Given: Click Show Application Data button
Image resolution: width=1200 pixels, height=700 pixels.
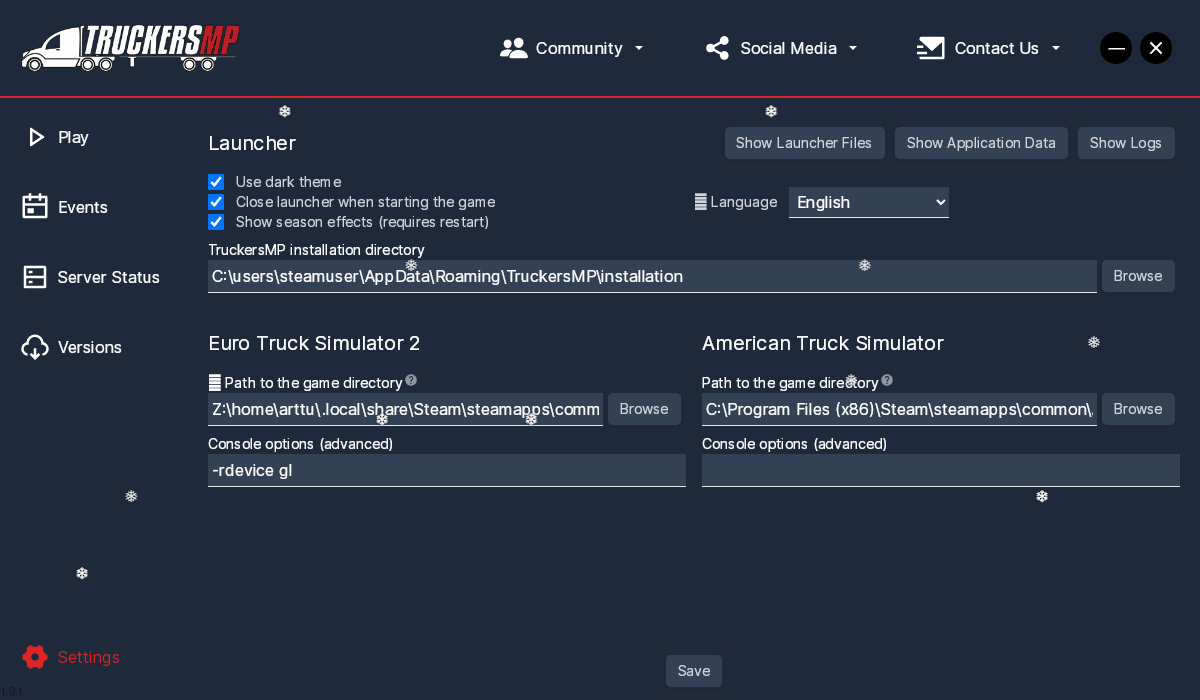Looking at the screenshot, I should [x=981, y=143].
